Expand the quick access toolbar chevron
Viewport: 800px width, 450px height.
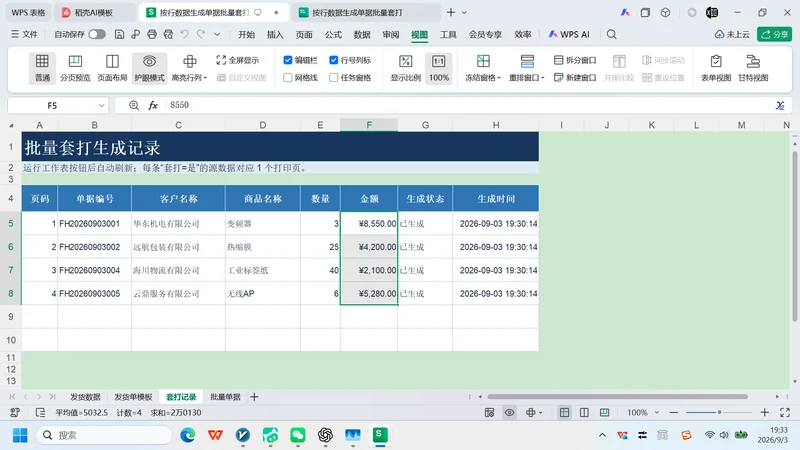(217, 34)
